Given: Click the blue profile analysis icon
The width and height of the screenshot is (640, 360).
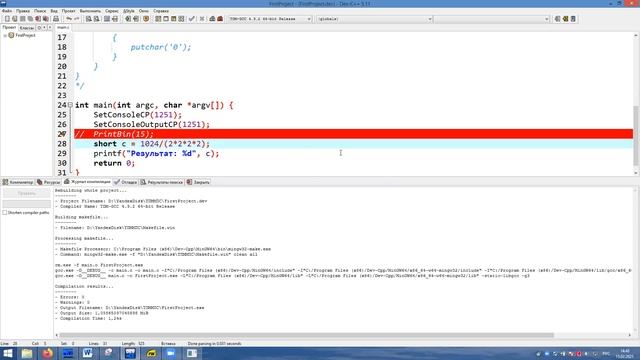Looking at the screenshot, I should tap(212, 19).
